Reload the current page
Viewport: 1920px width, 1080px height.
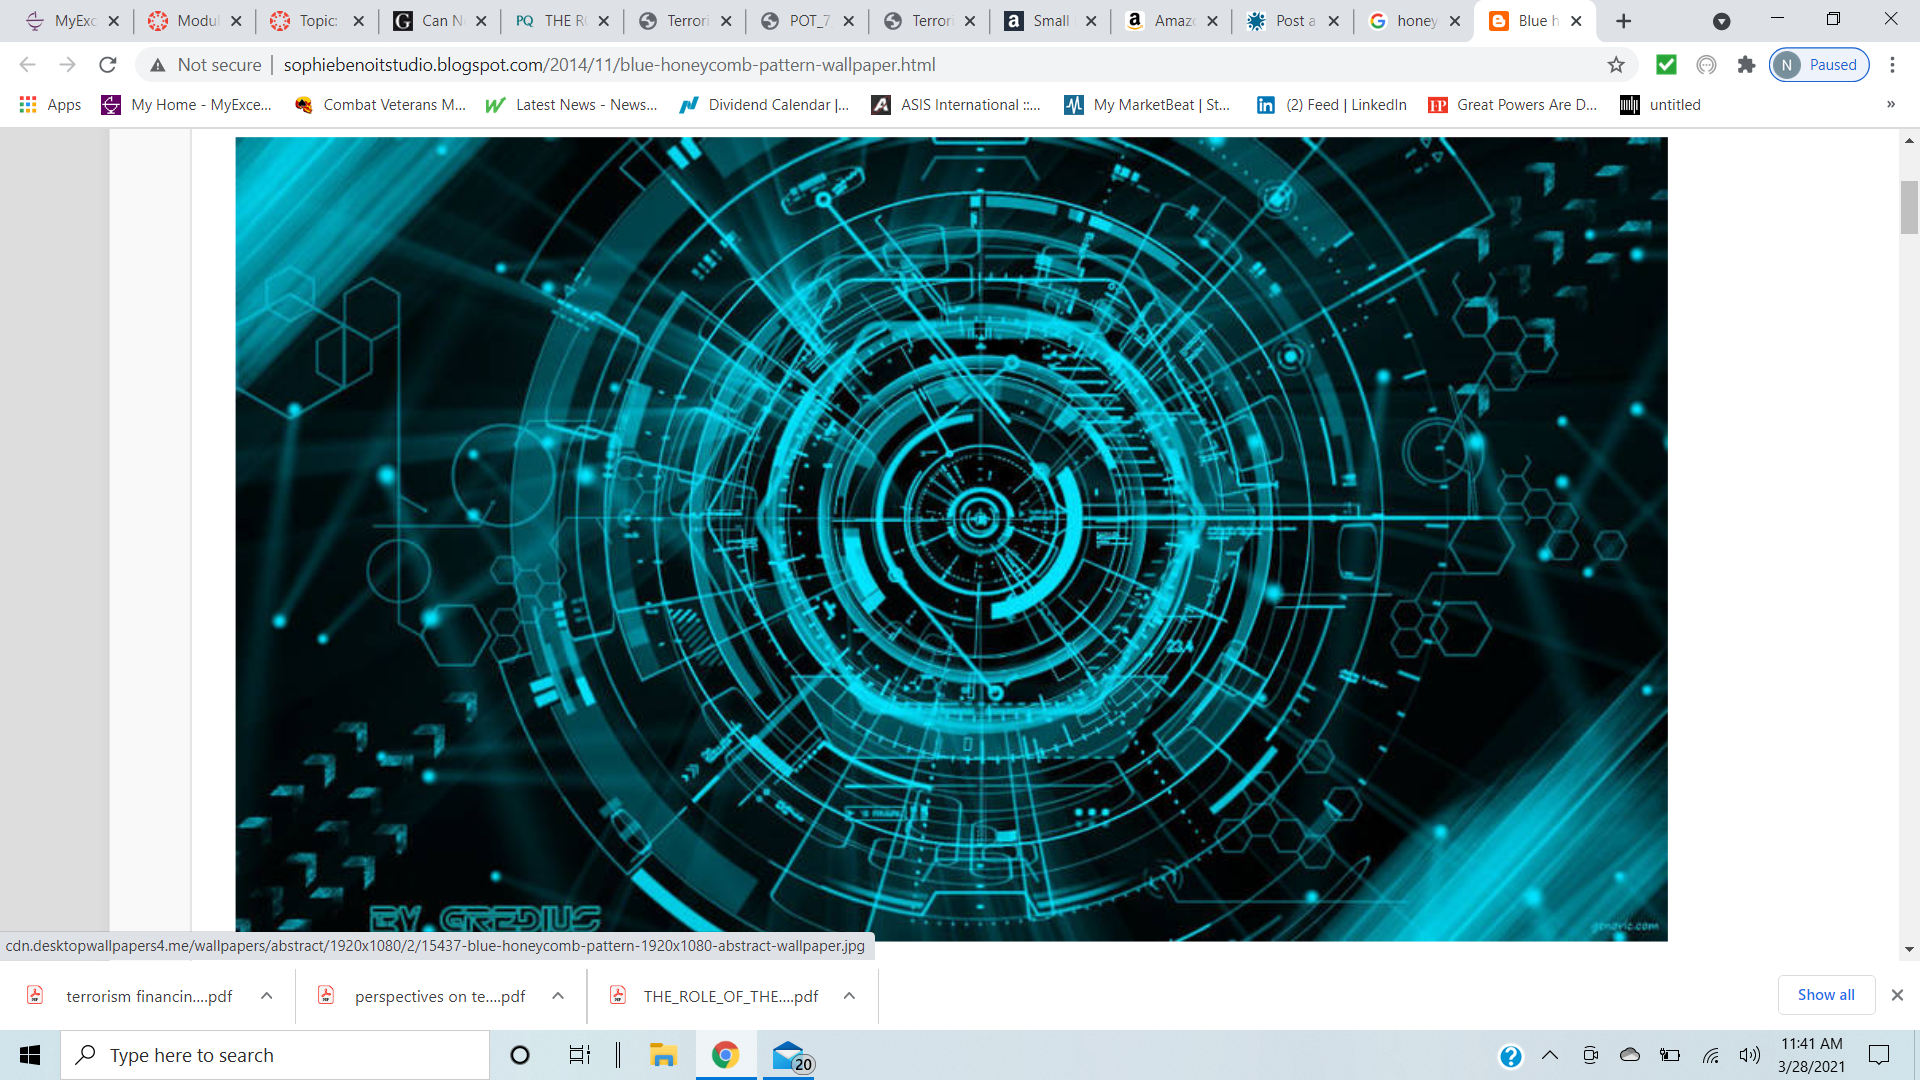[108, 65]
